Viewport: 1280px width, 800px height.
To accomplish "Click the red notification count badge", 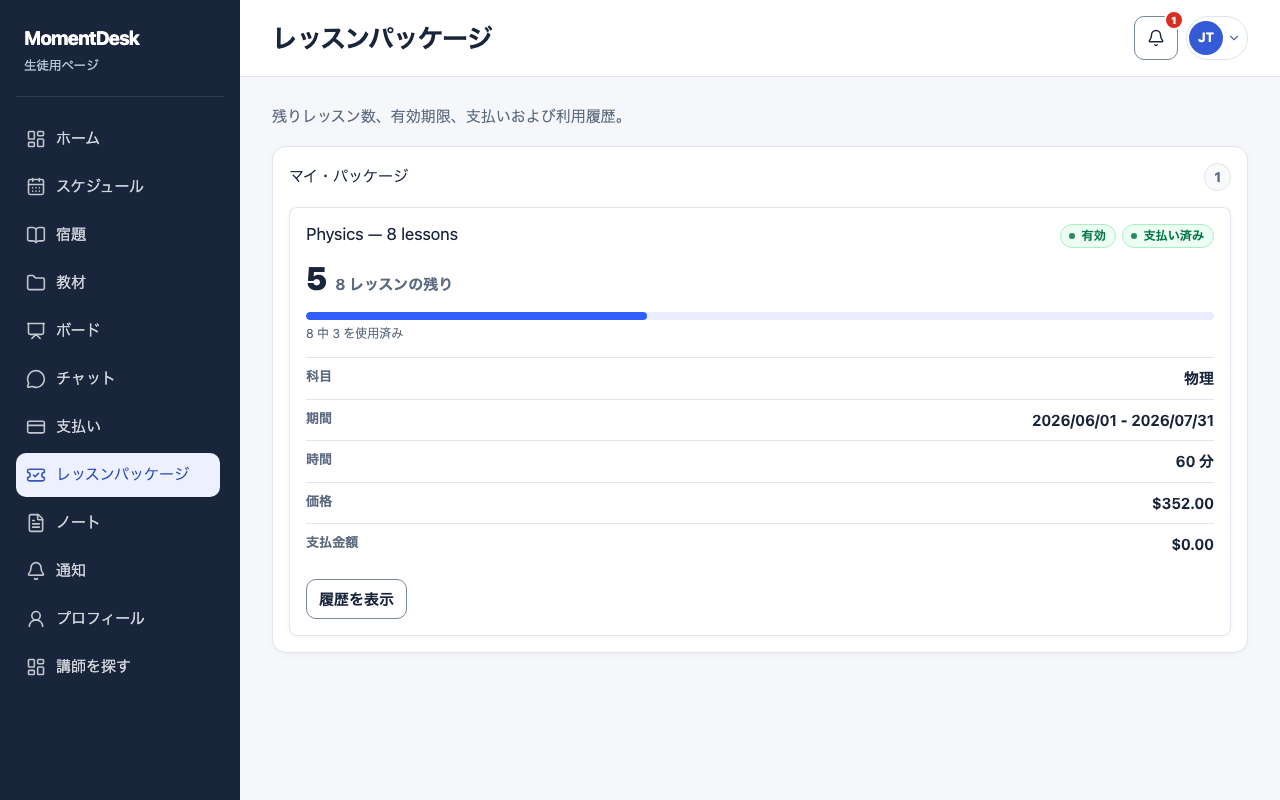I will (x=1174, y=20).
